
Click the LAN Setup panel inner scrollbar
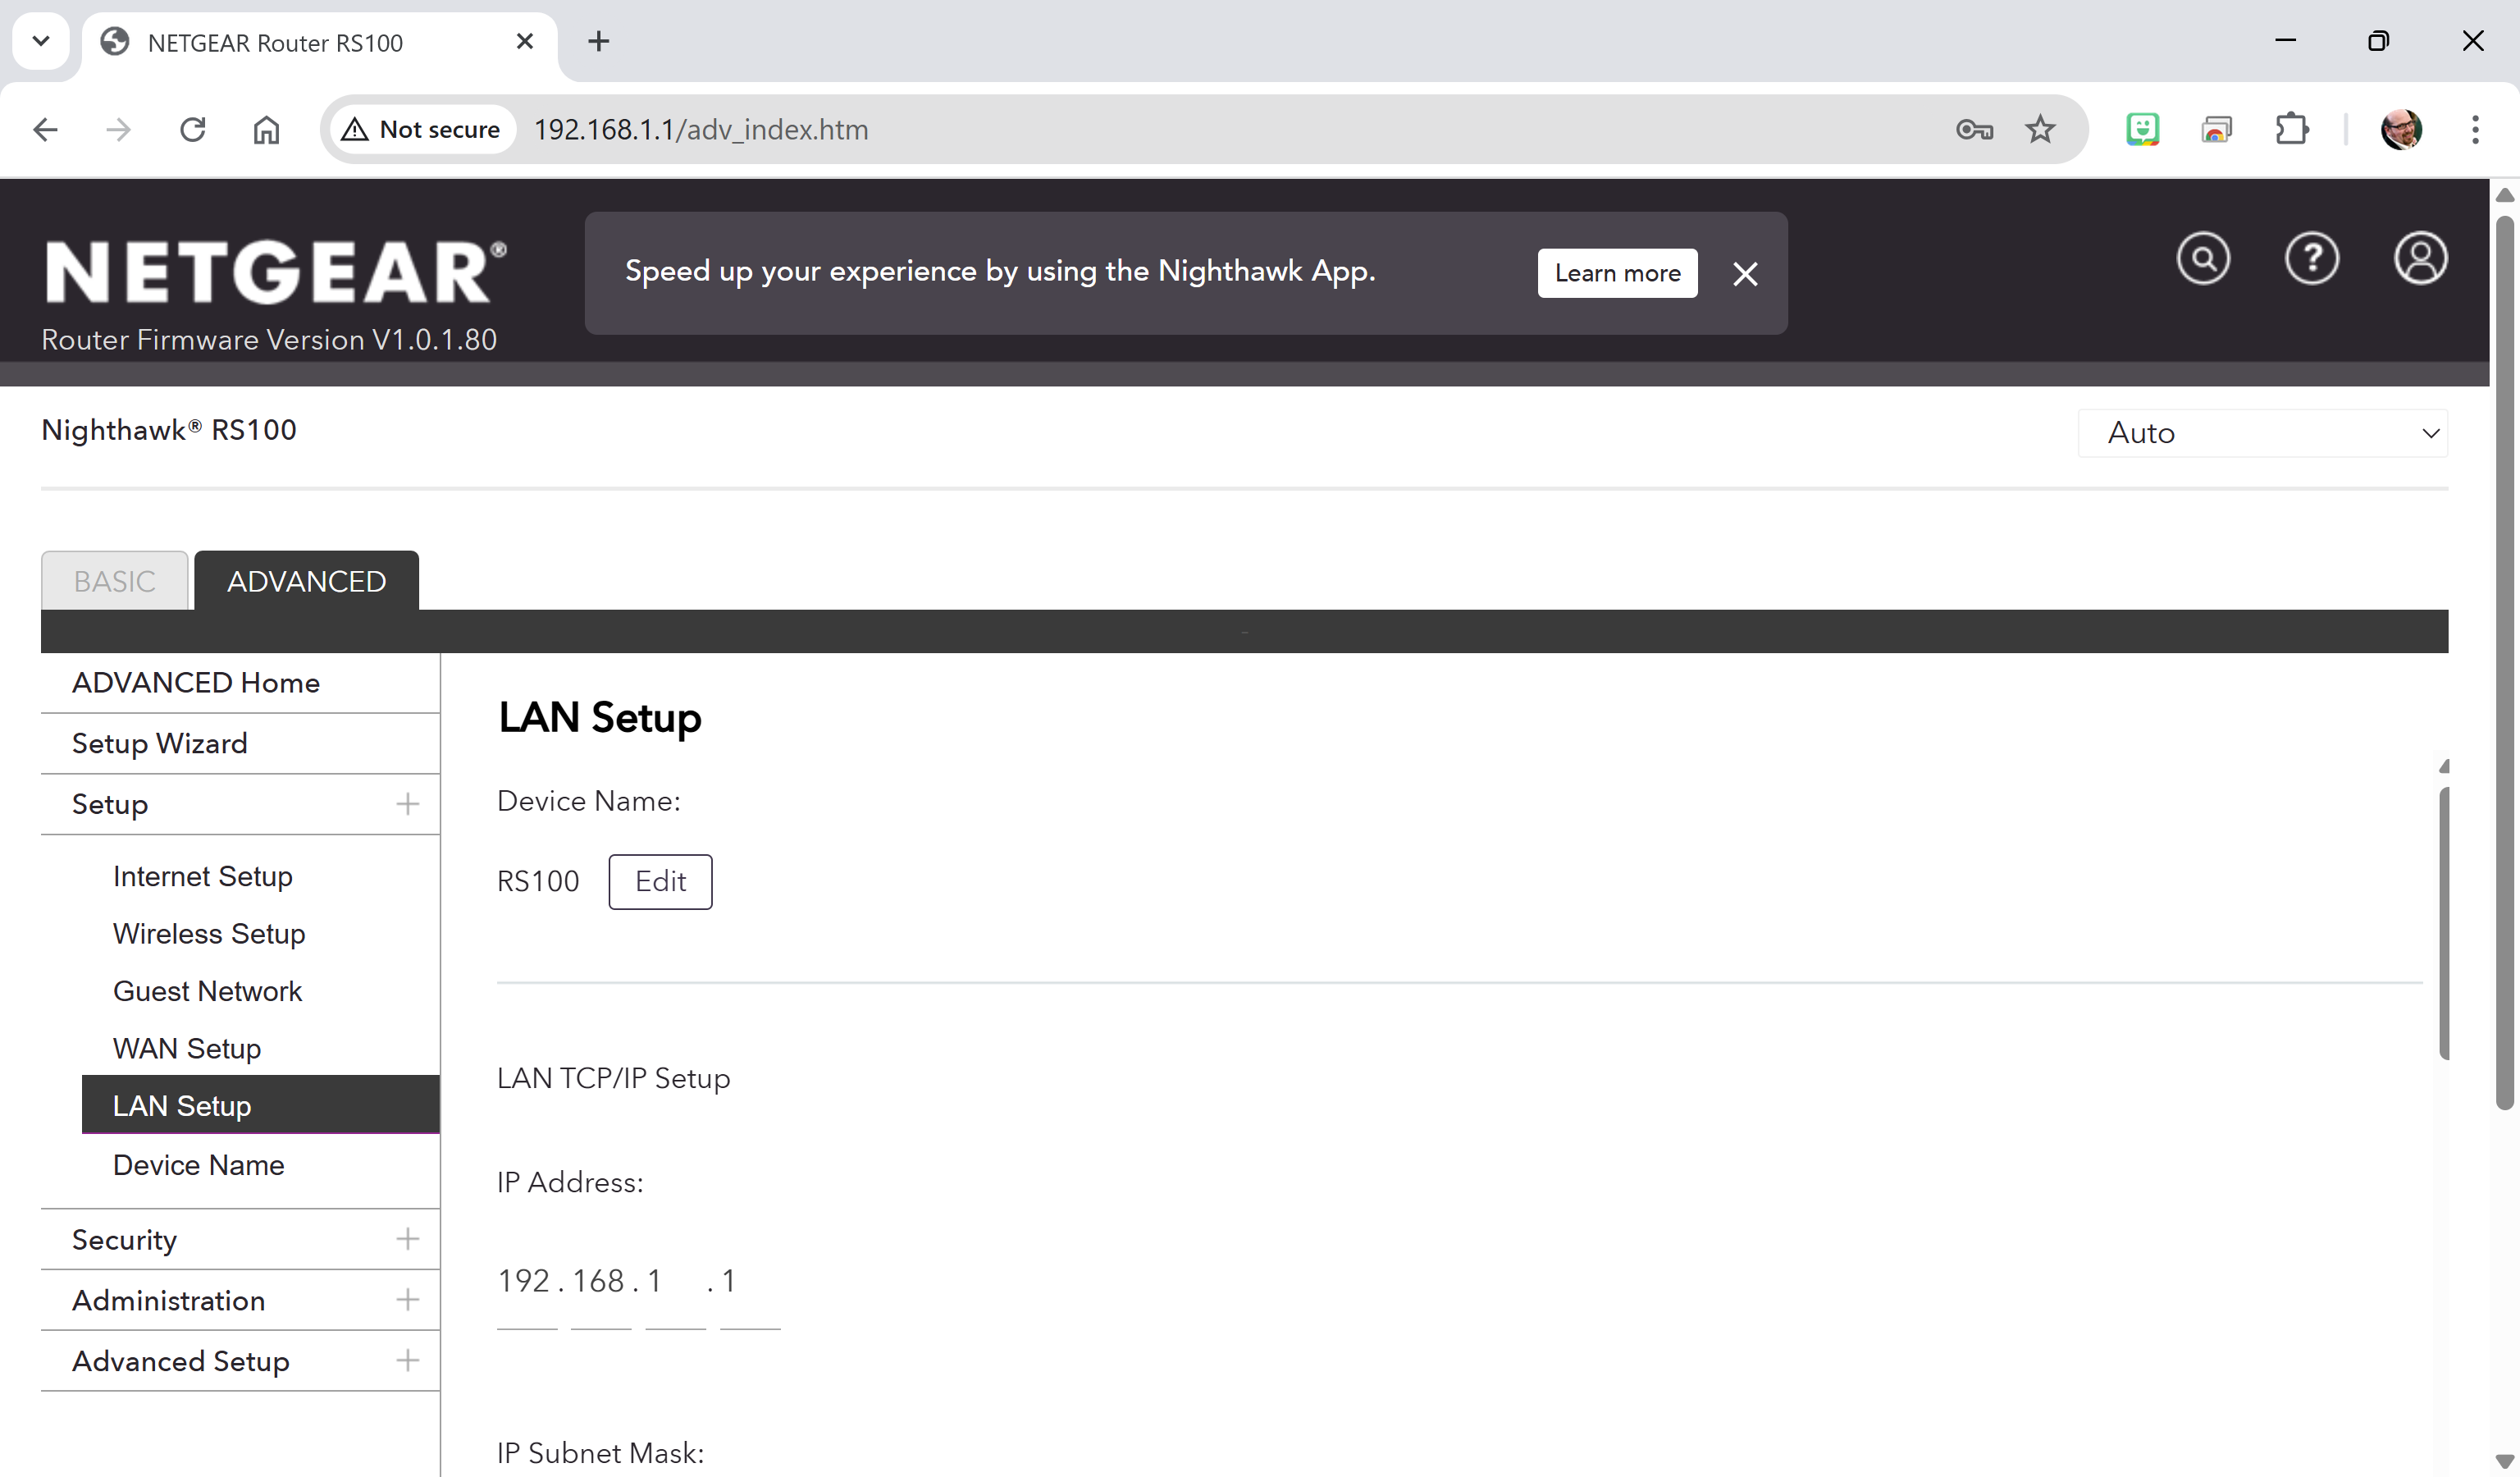[x=2444, y=923]
